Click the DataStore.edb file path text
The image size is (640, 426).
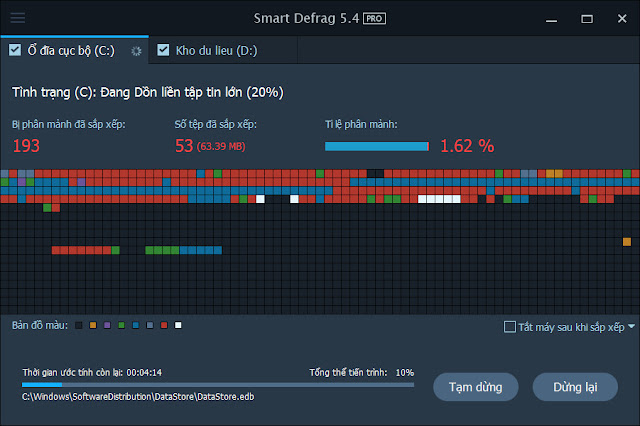pos(138,397)
